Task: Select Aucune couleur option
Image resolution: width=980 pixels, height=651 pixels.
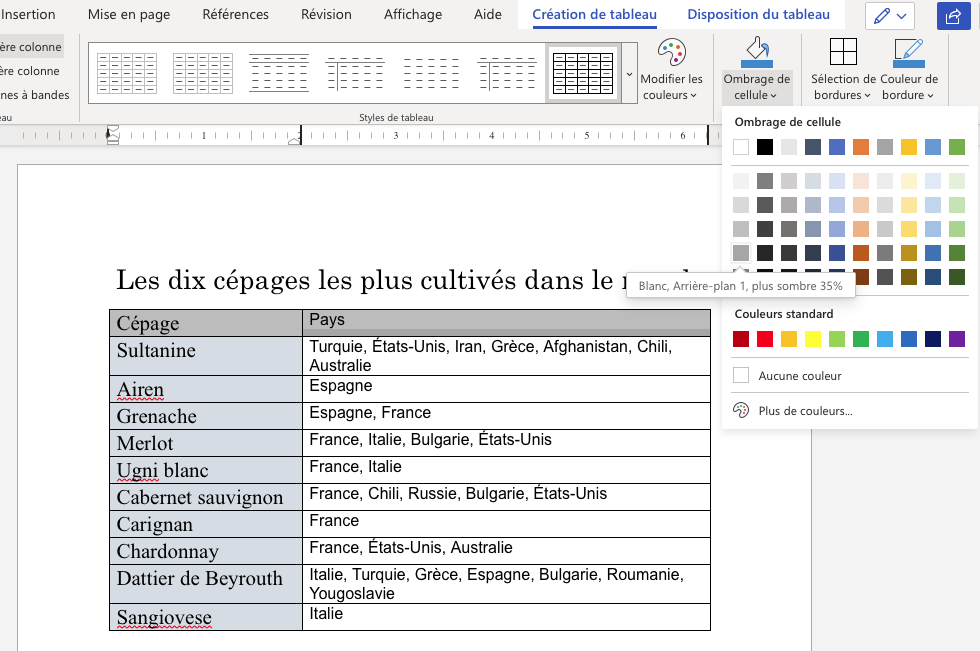Action: tap(850, 375)
